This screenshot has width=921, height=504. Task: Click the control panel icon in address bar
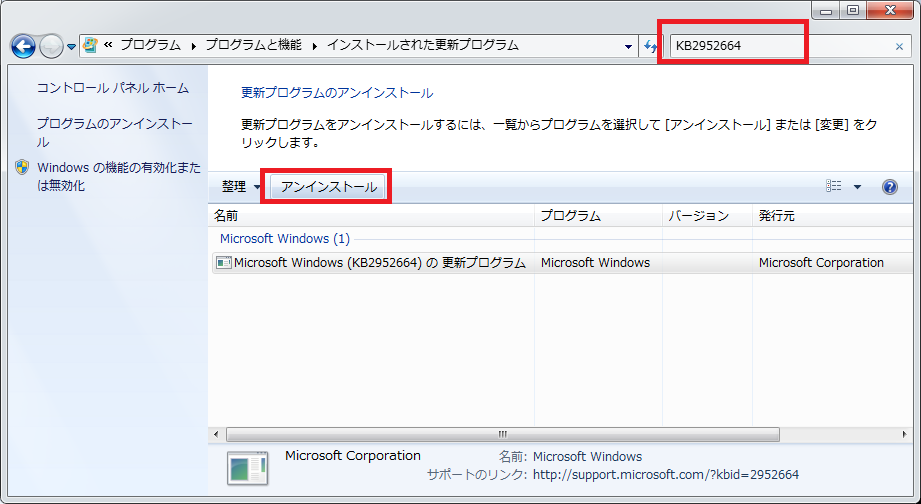pos(91,46)
